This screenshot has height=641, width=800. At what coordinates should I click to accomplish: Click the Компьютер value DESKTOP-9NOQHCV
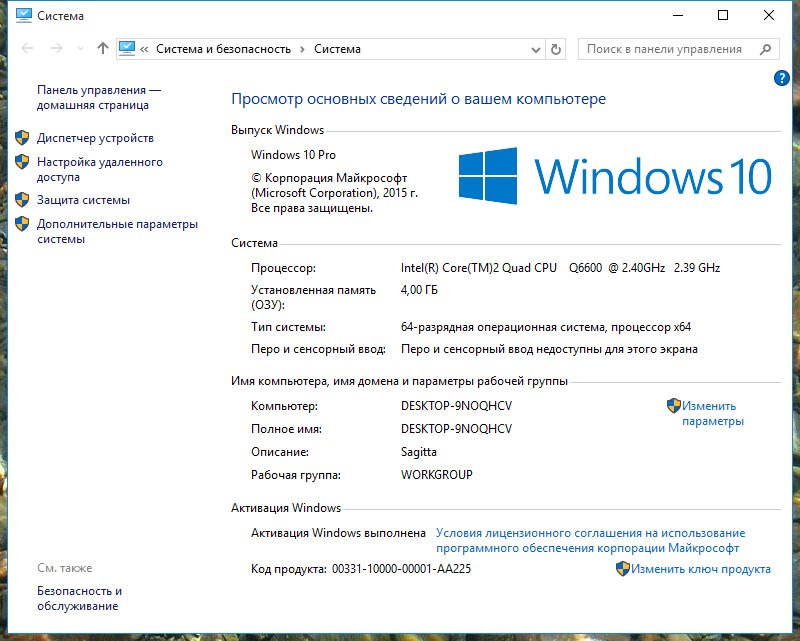(456, 406)
